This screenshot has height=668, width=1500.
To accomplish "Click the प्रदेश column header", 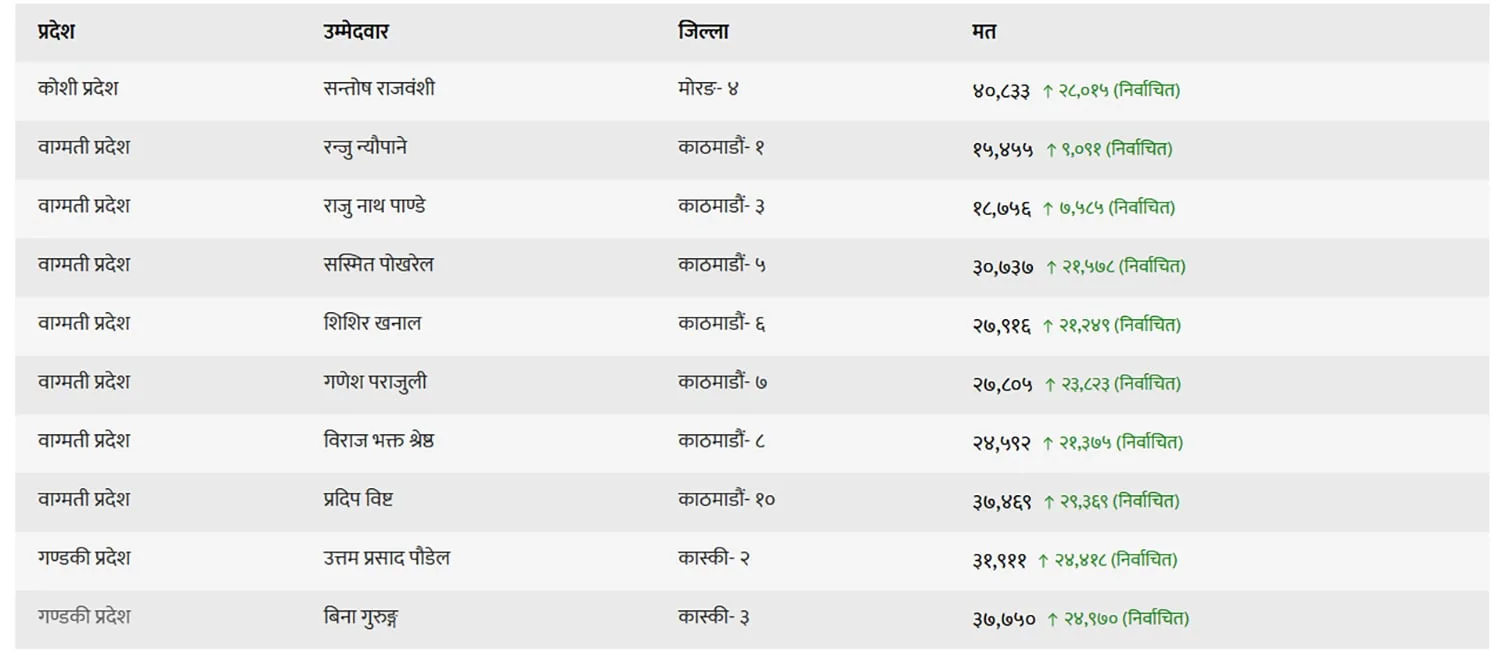I will click(56, 32).
